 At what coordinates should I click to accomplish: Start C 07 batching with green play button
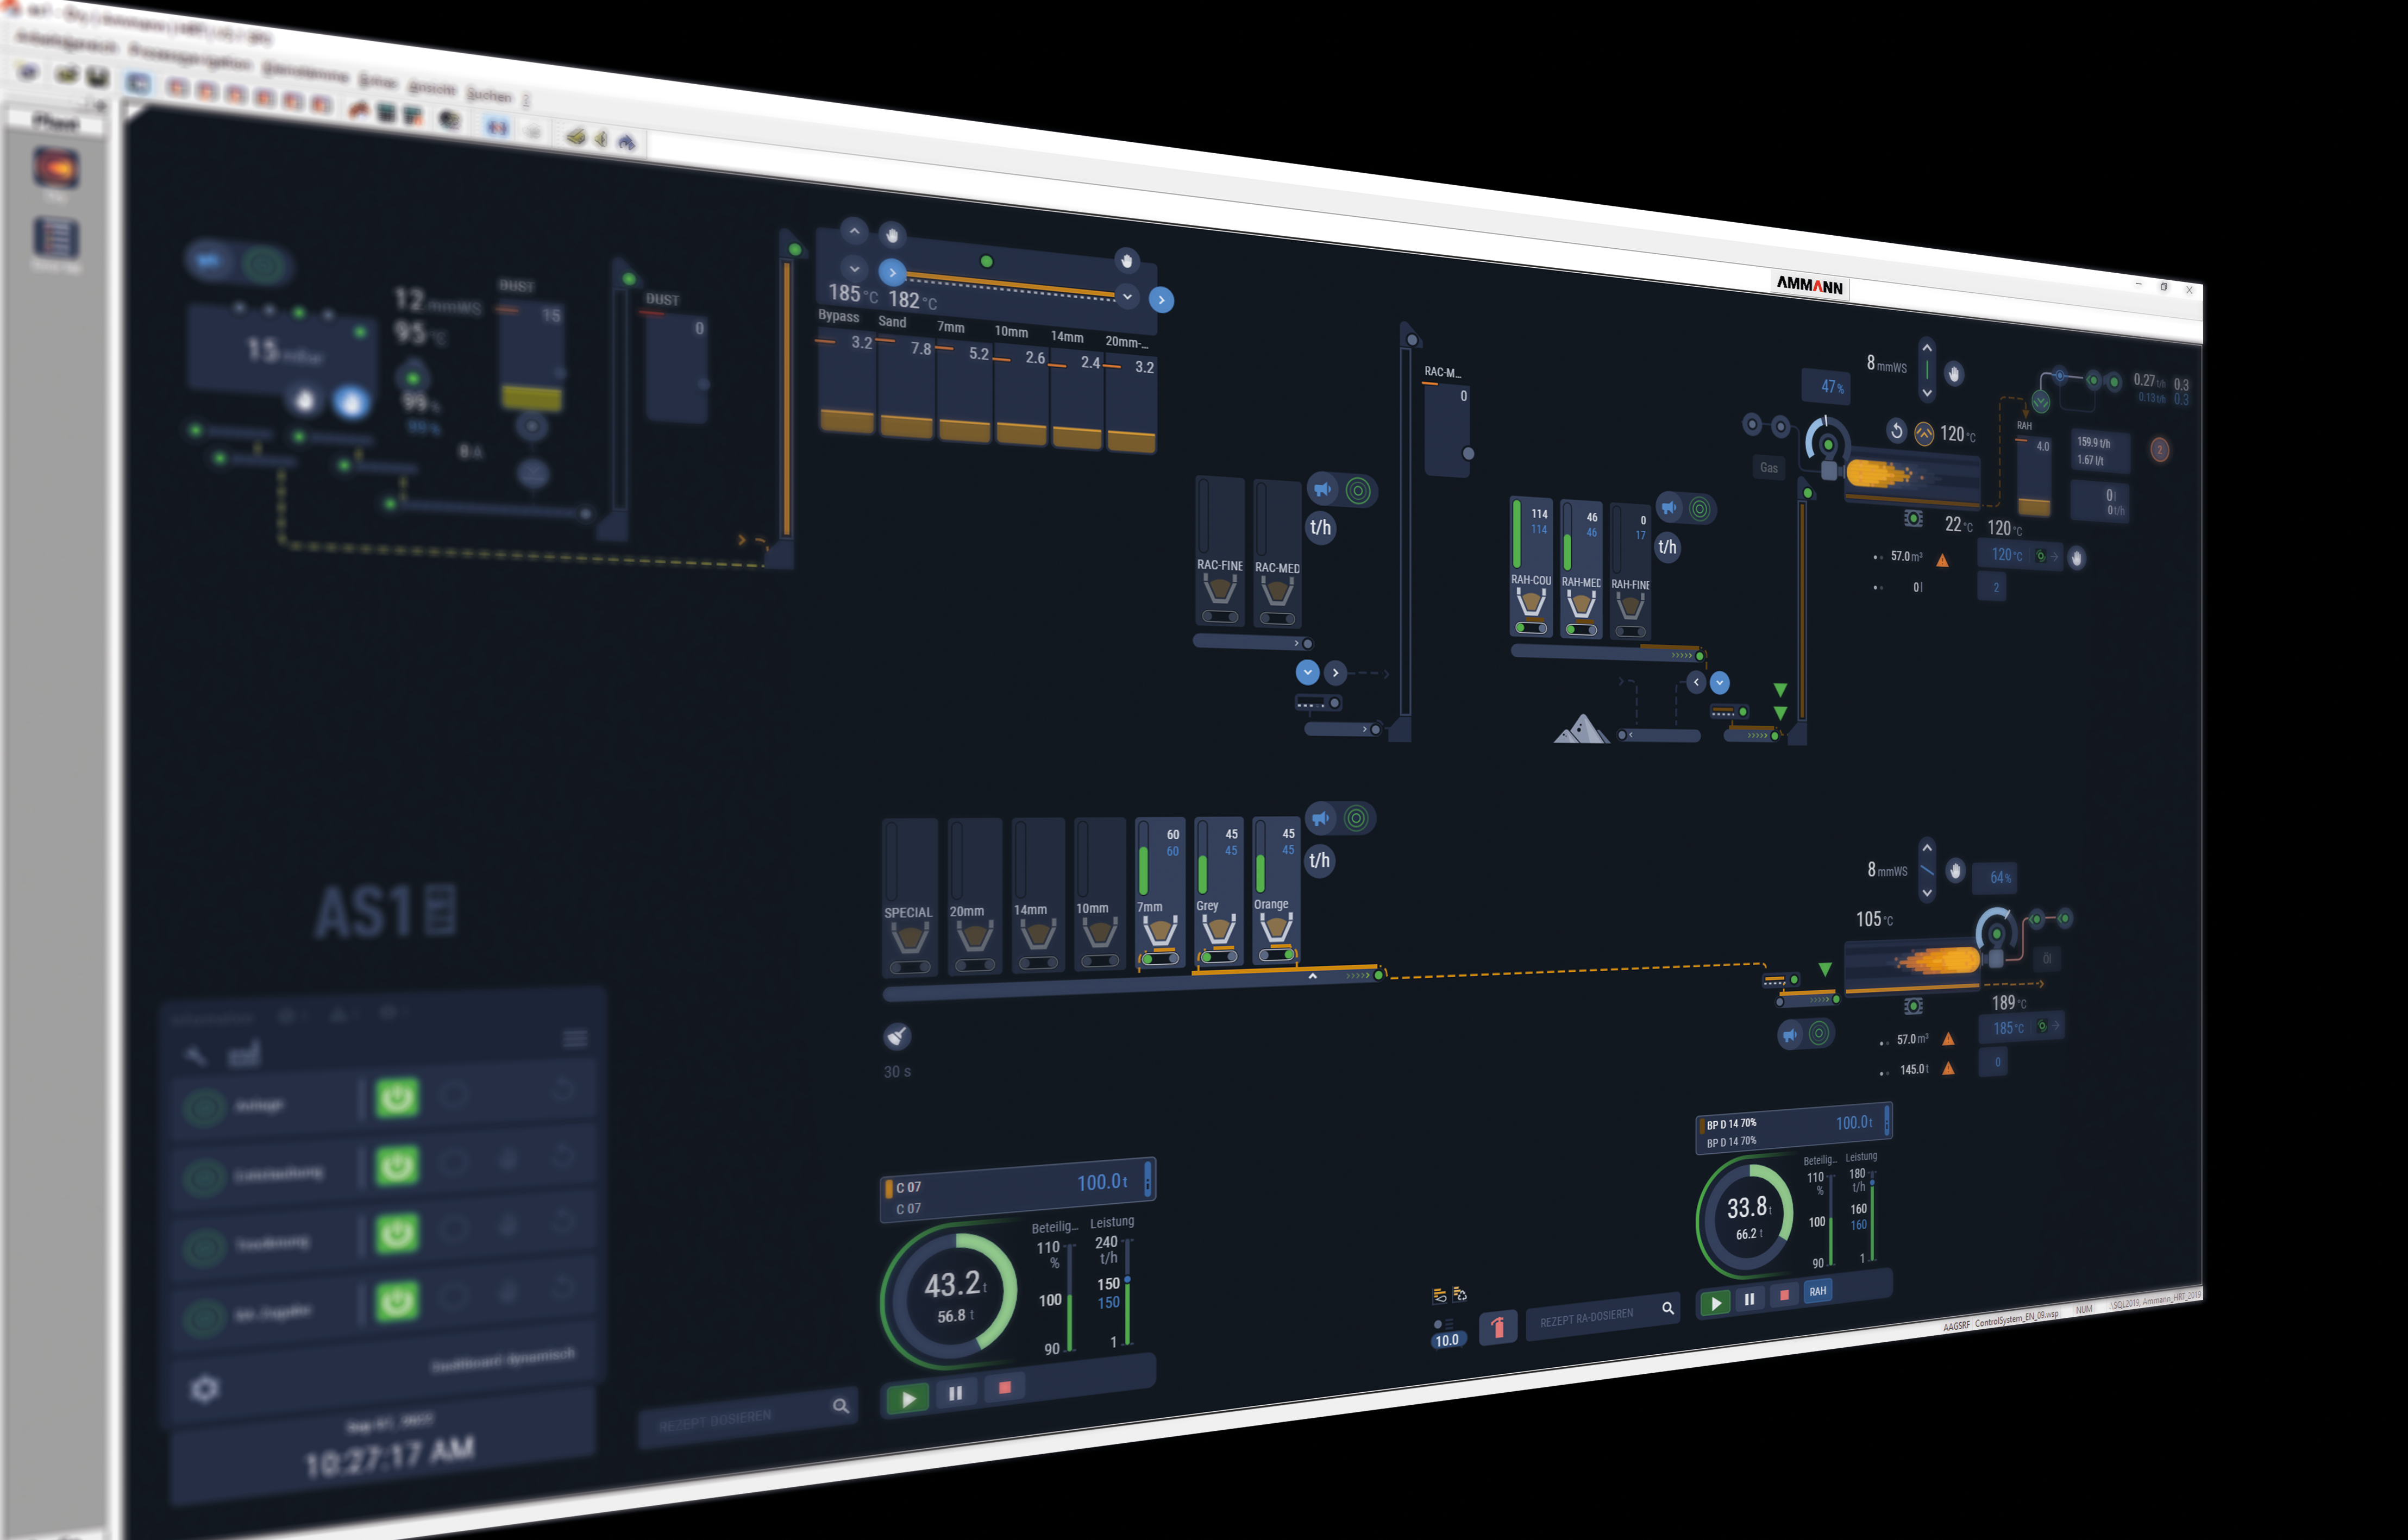pos(908,1398)
